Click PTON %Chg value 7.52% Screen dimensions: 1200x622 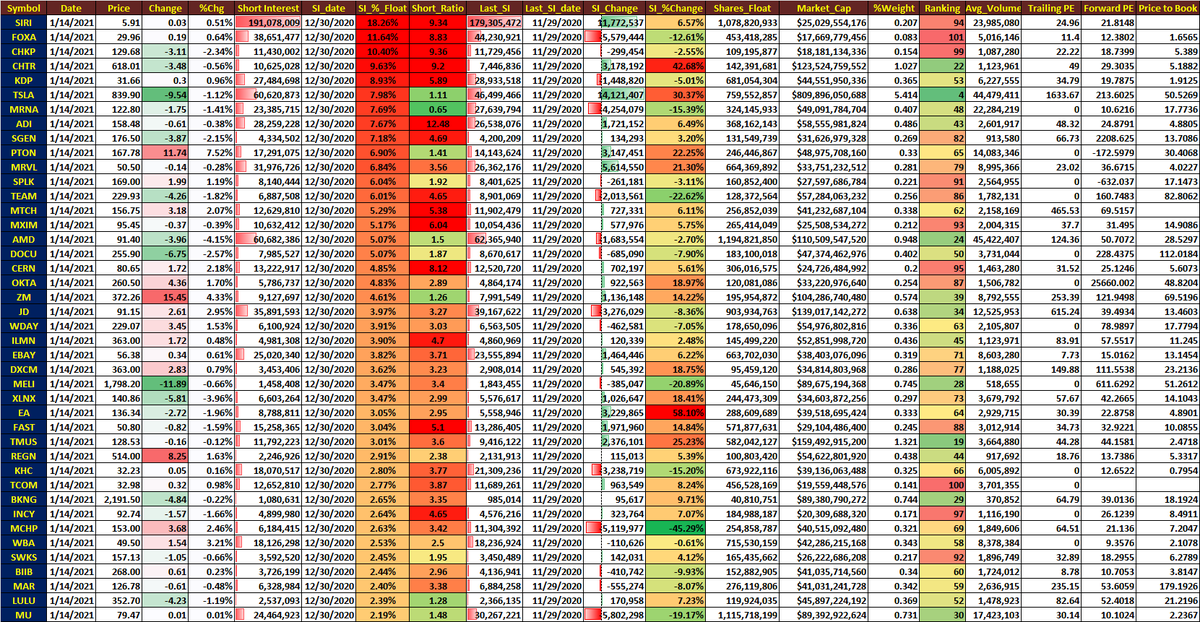[212, 153]
